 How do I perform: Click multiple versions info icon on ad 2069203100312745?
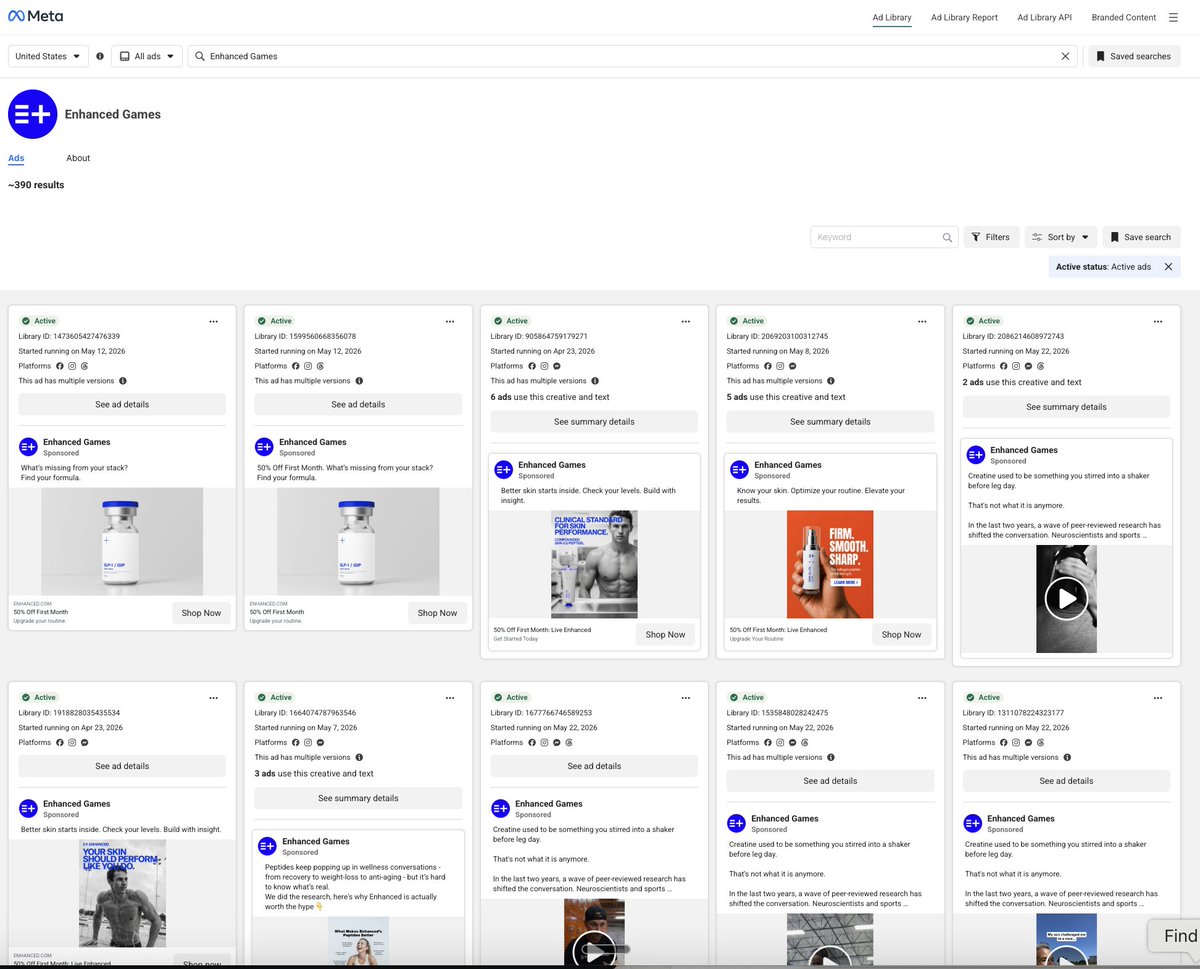[831, 381]
